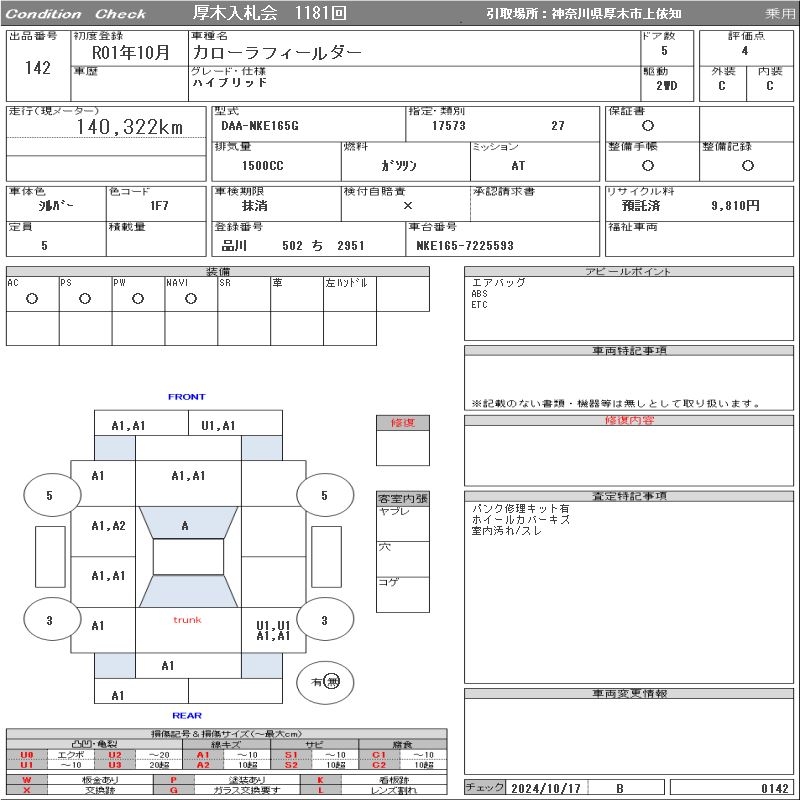The image size is (800, 800).
Task: Click the recycle fee 9,810円
Action: click(736, 206)
